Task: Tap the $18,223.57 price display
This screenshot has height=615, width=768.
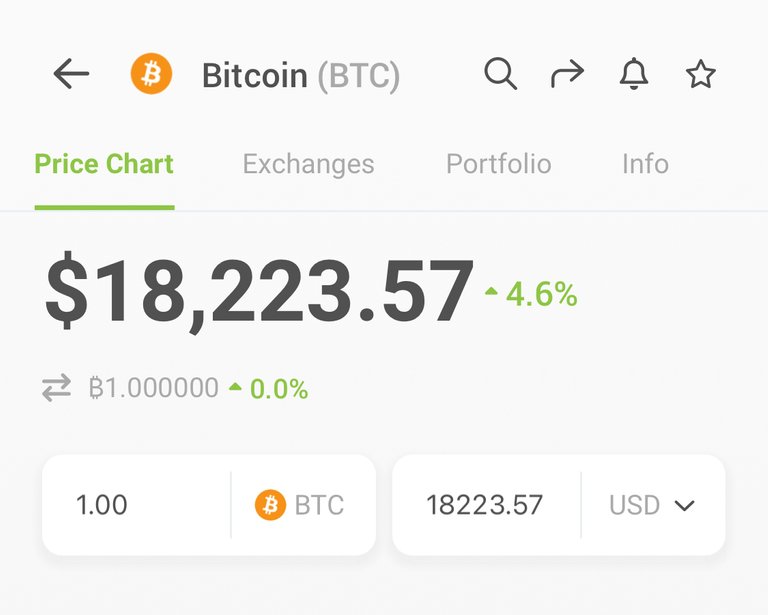Action: point(260,293)
